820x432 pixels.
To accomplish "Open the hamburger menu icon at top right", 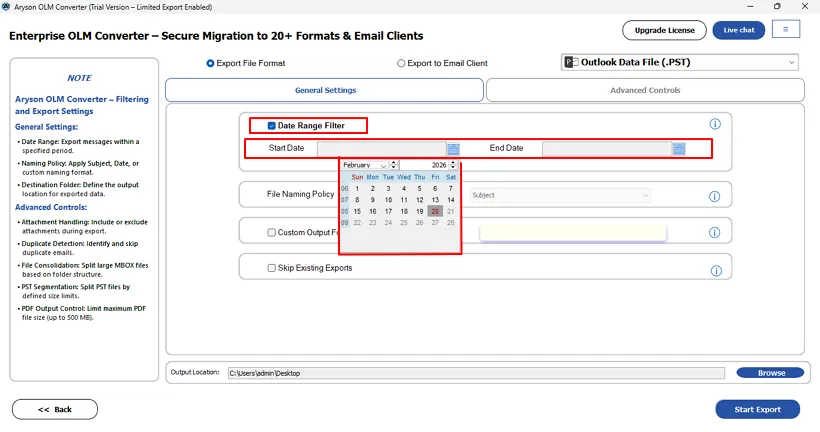I will 785,30.
